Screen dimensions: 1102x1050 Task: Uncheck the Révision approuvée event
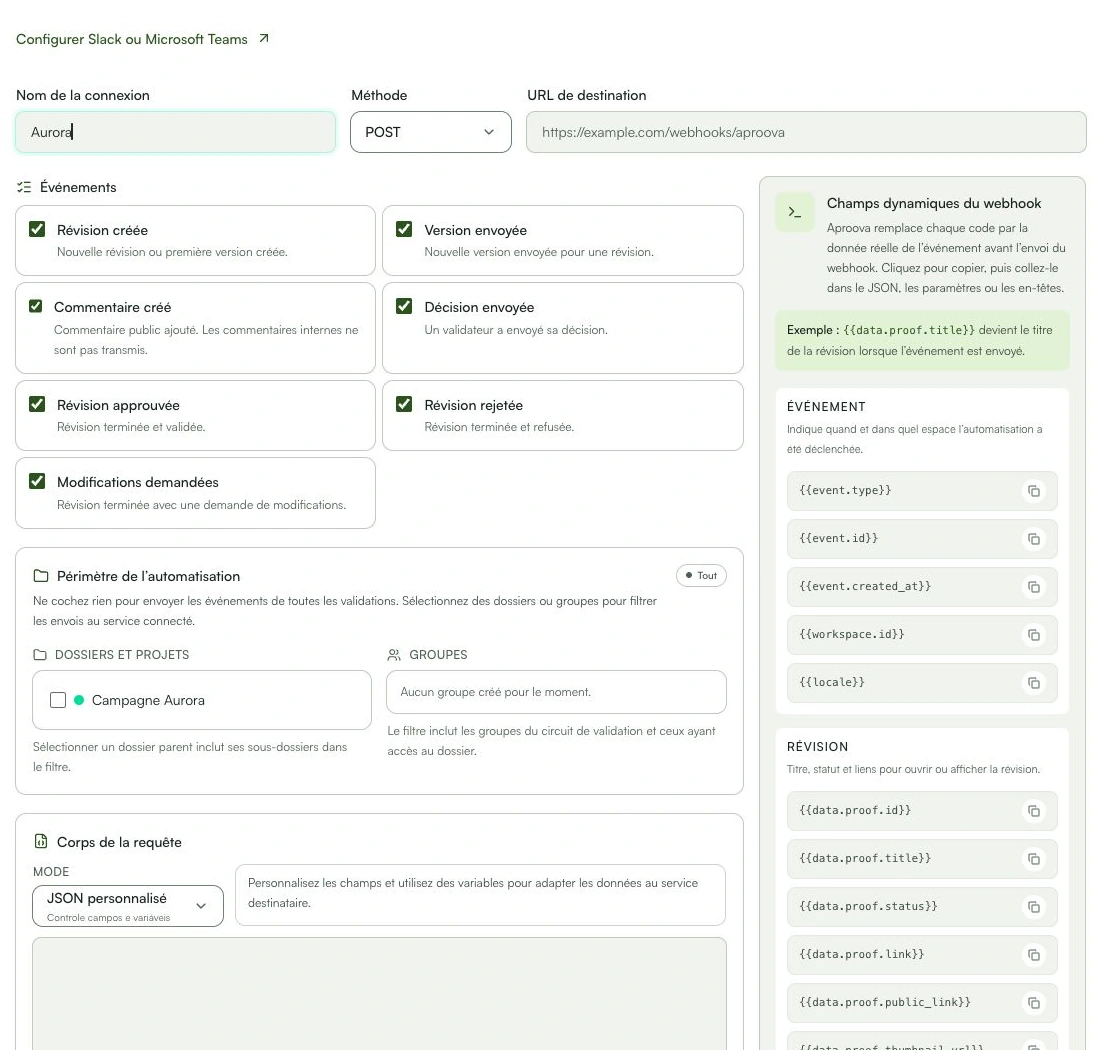pos(37,404)
